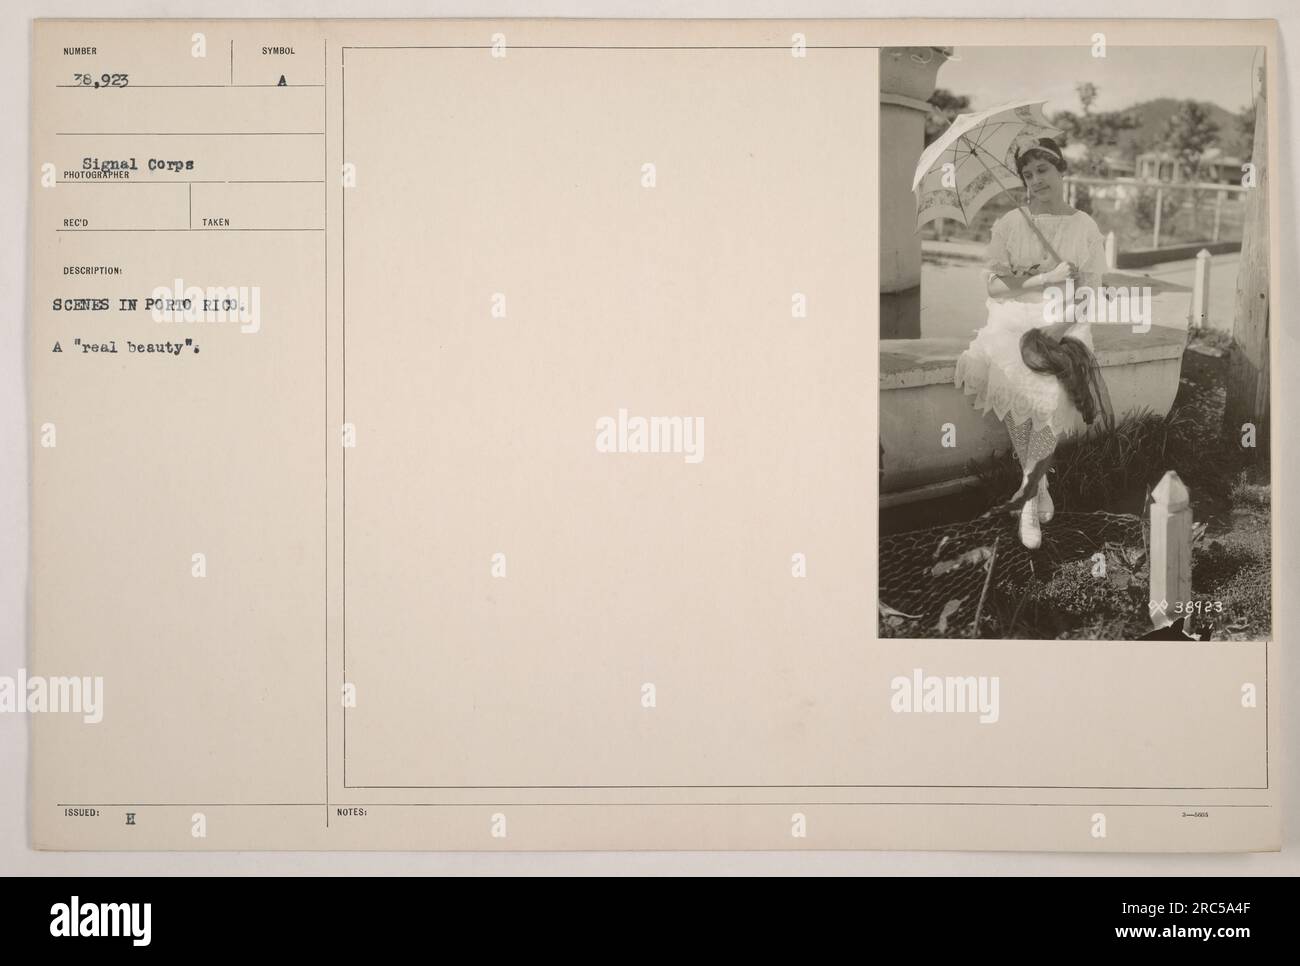Click the photograph of woman with parasol

[x=1075, y=342]
